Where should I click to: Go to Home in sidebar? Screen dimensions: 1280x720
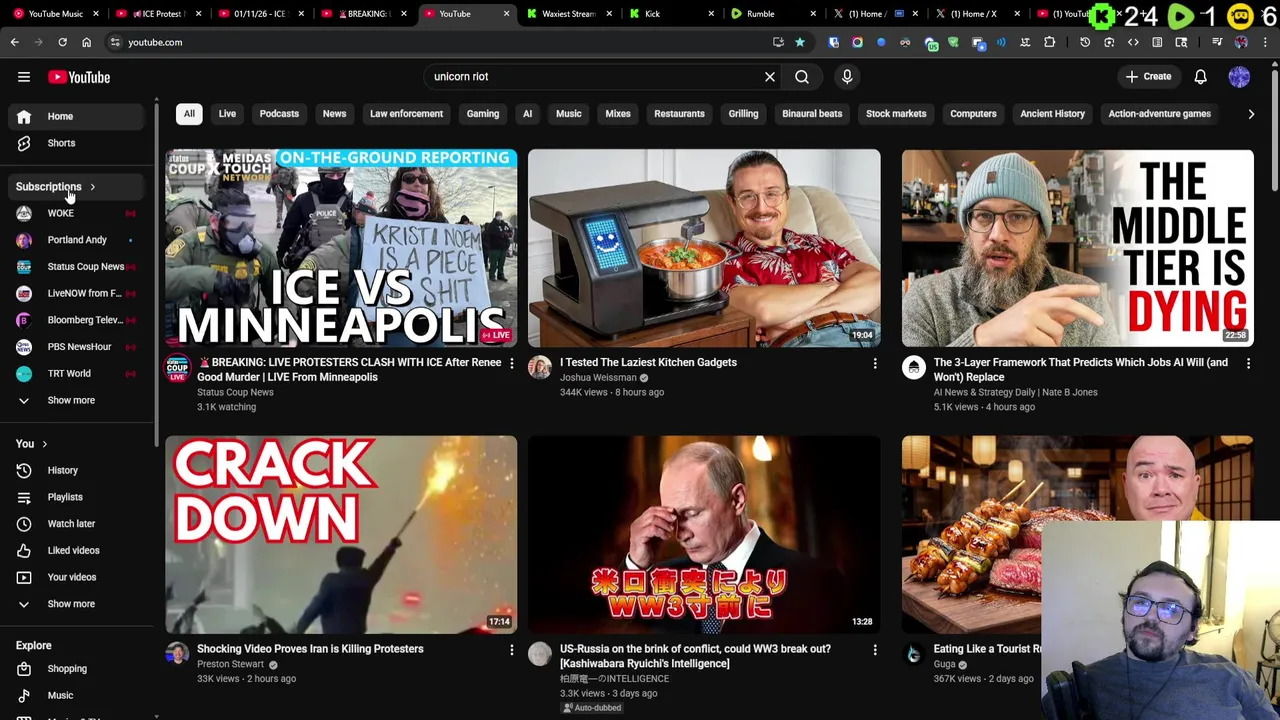[x=76, y=116]
